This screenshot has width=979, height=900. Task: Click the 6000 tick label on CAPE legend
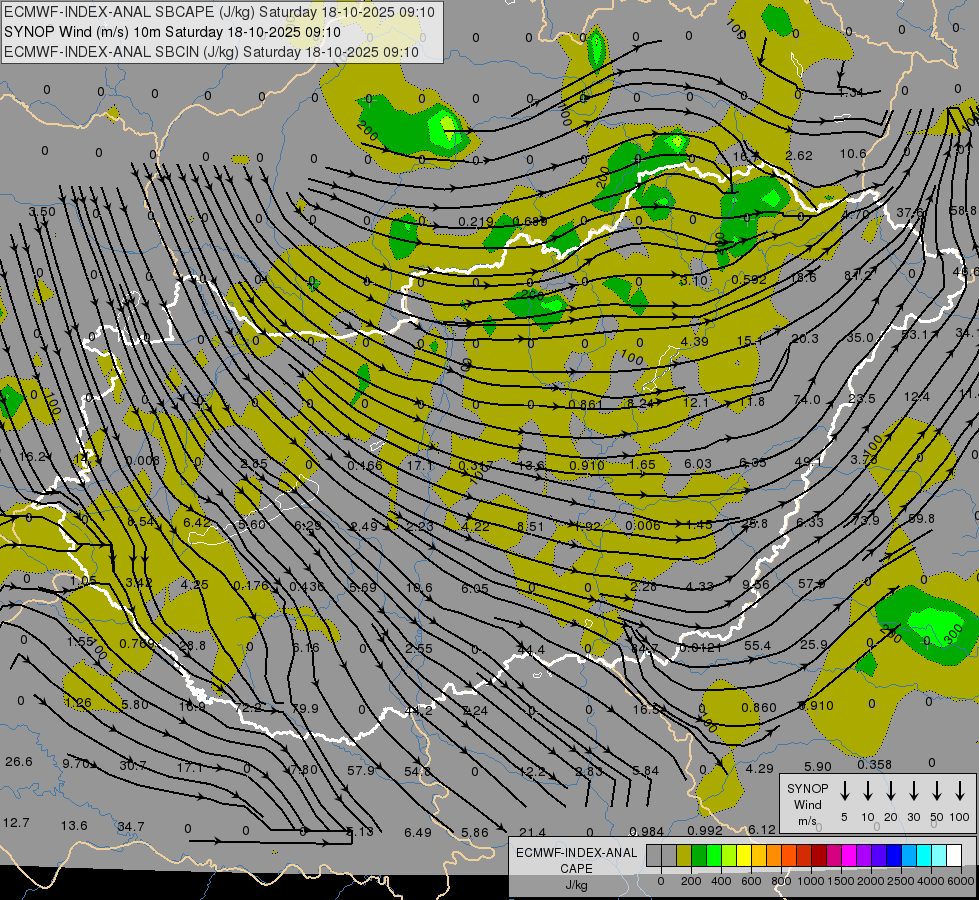click(962, 881)
